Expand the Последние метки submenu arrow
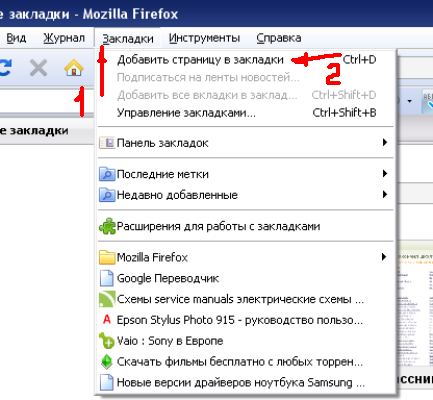 click(x=385, y=174)
